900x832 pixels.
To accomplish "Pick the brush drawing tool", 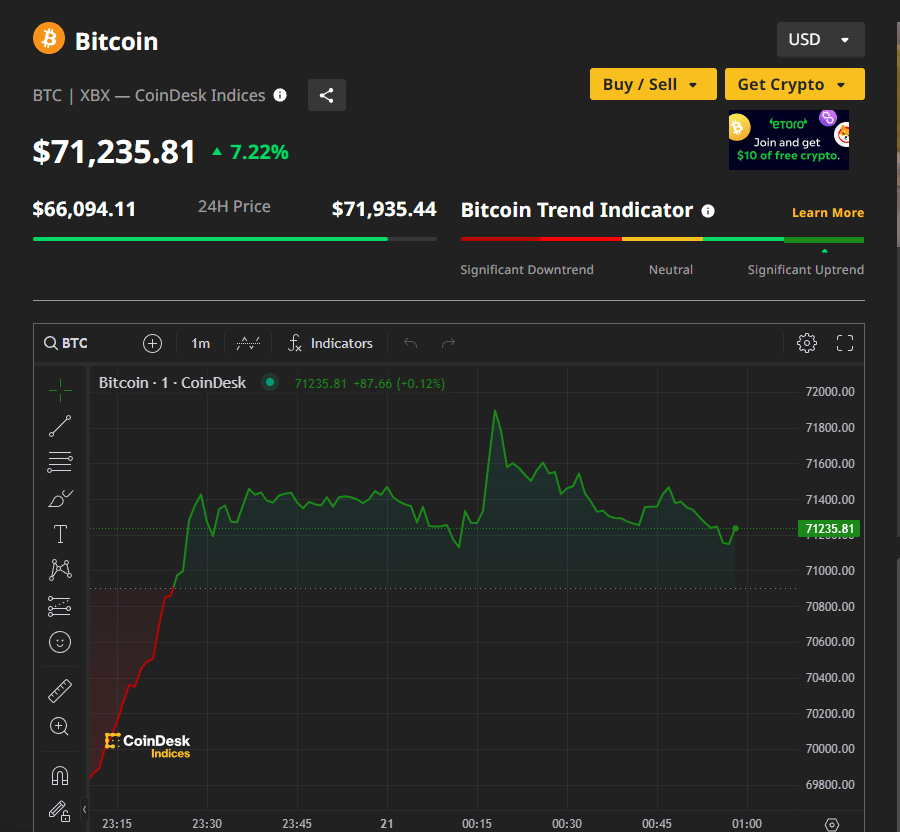I will [x=60, y=498].
